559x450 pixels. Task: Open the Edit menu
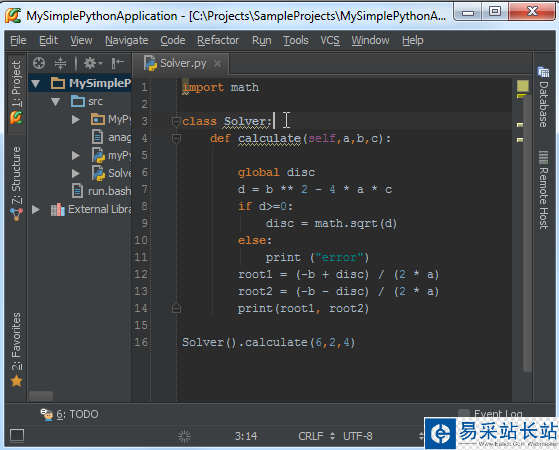click(x=48, y=40)
